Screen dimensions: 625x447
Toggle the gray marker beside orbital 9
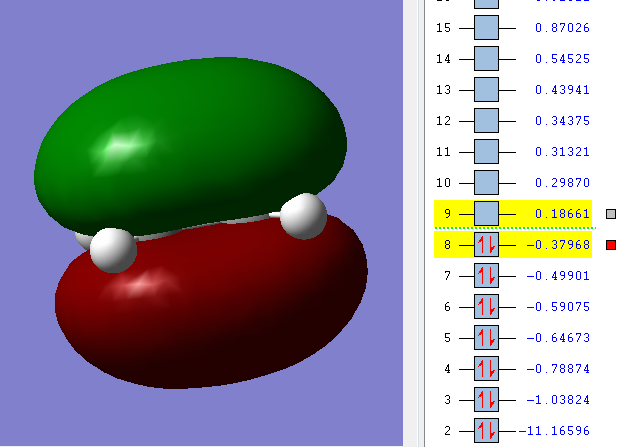[611, 214]
